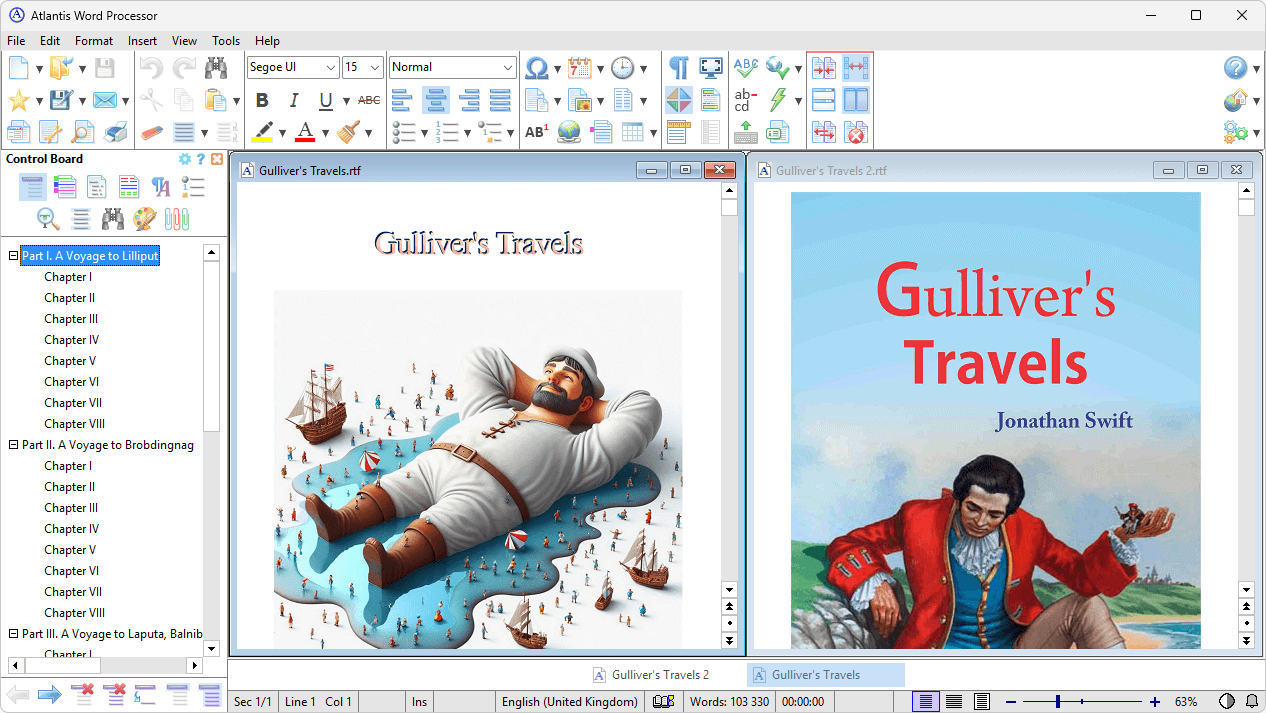Image resolution: width=1266 pixels, height=713 pixels.
Task: Click the Words: 103 330 counter
Action: click(x=730, y=702)
